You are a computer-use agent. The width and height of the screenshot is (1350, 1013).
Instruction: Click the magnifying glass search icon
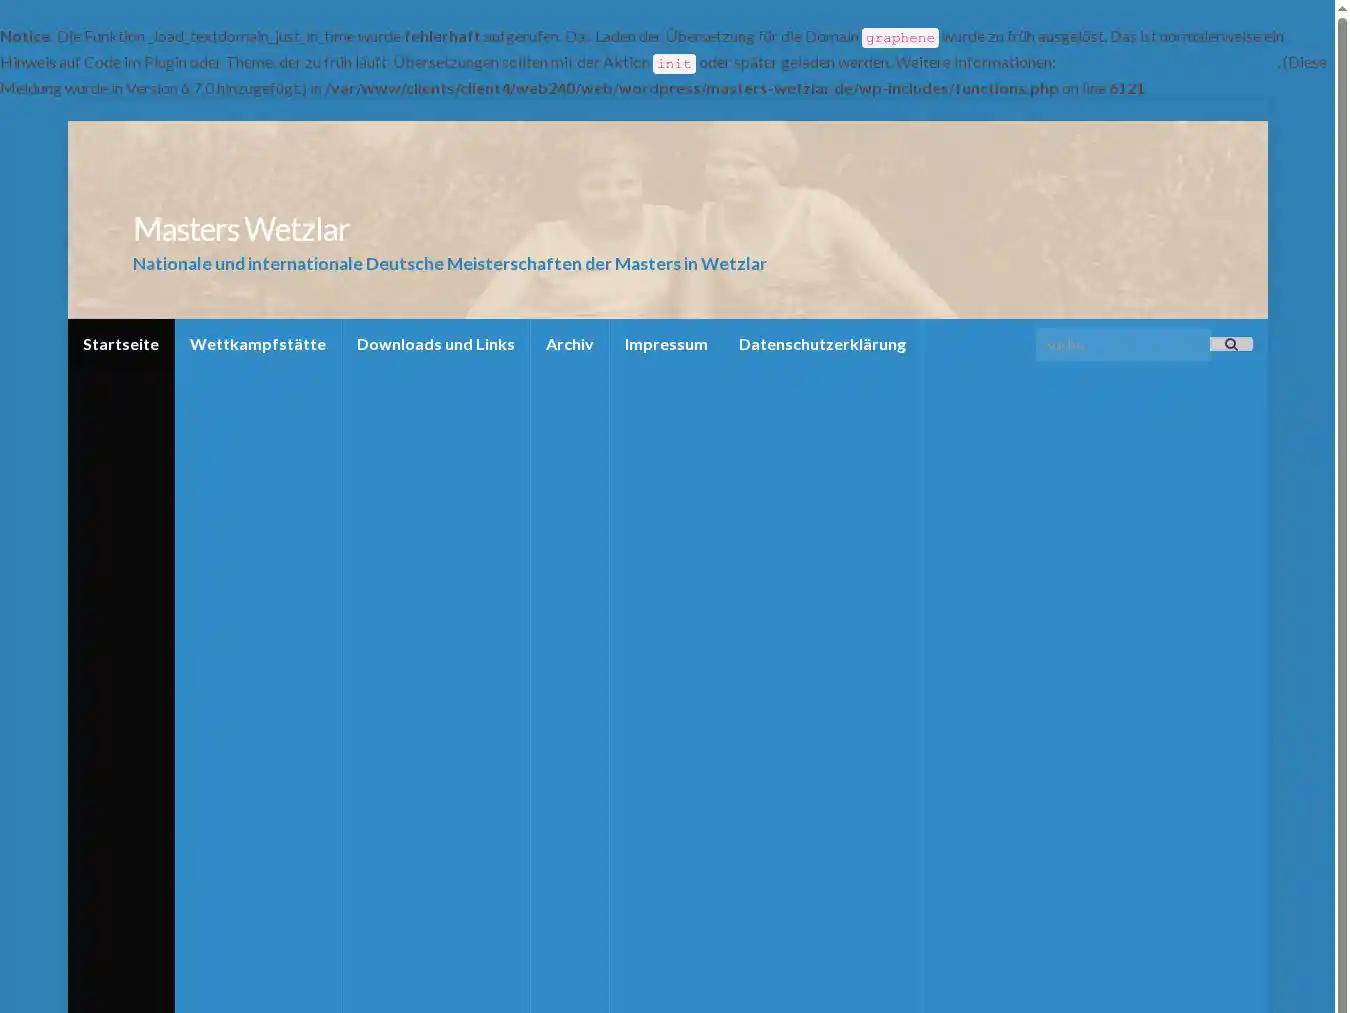1231,344
